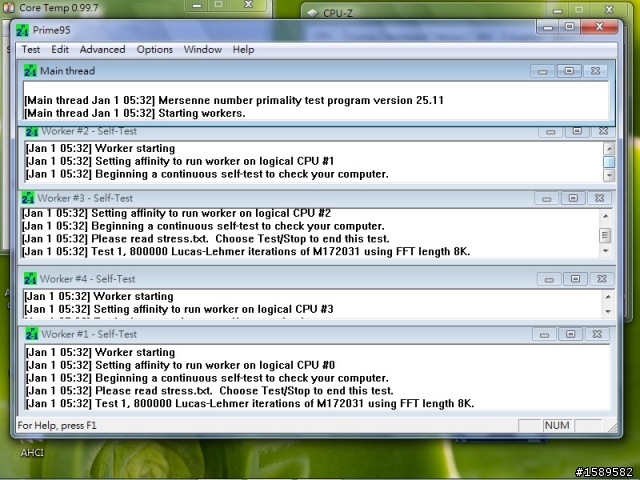This screenshot has height=480, width=640.
Task: Click the AHCI desktop icon label
Action: [32, 453]
